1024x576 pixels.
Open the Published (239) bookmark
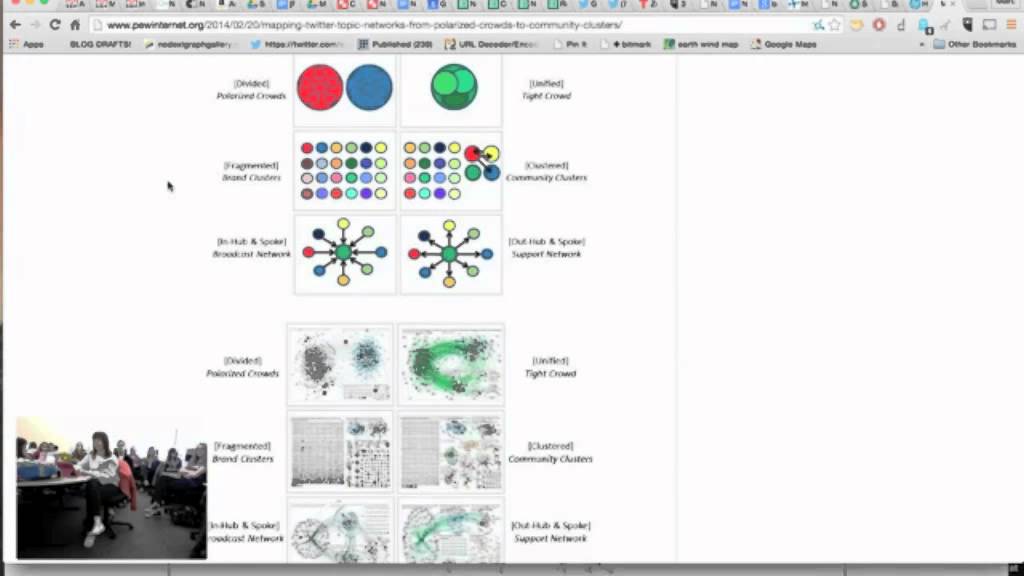395,44
